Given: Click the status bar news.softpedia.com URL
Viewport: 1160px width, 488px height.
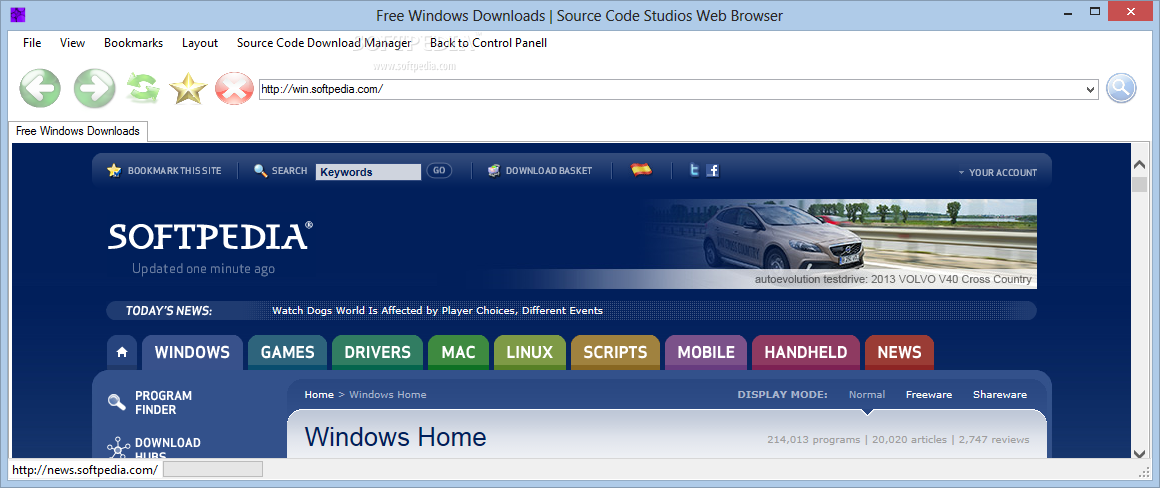Looking at the screenshot, I should point(85,470).
